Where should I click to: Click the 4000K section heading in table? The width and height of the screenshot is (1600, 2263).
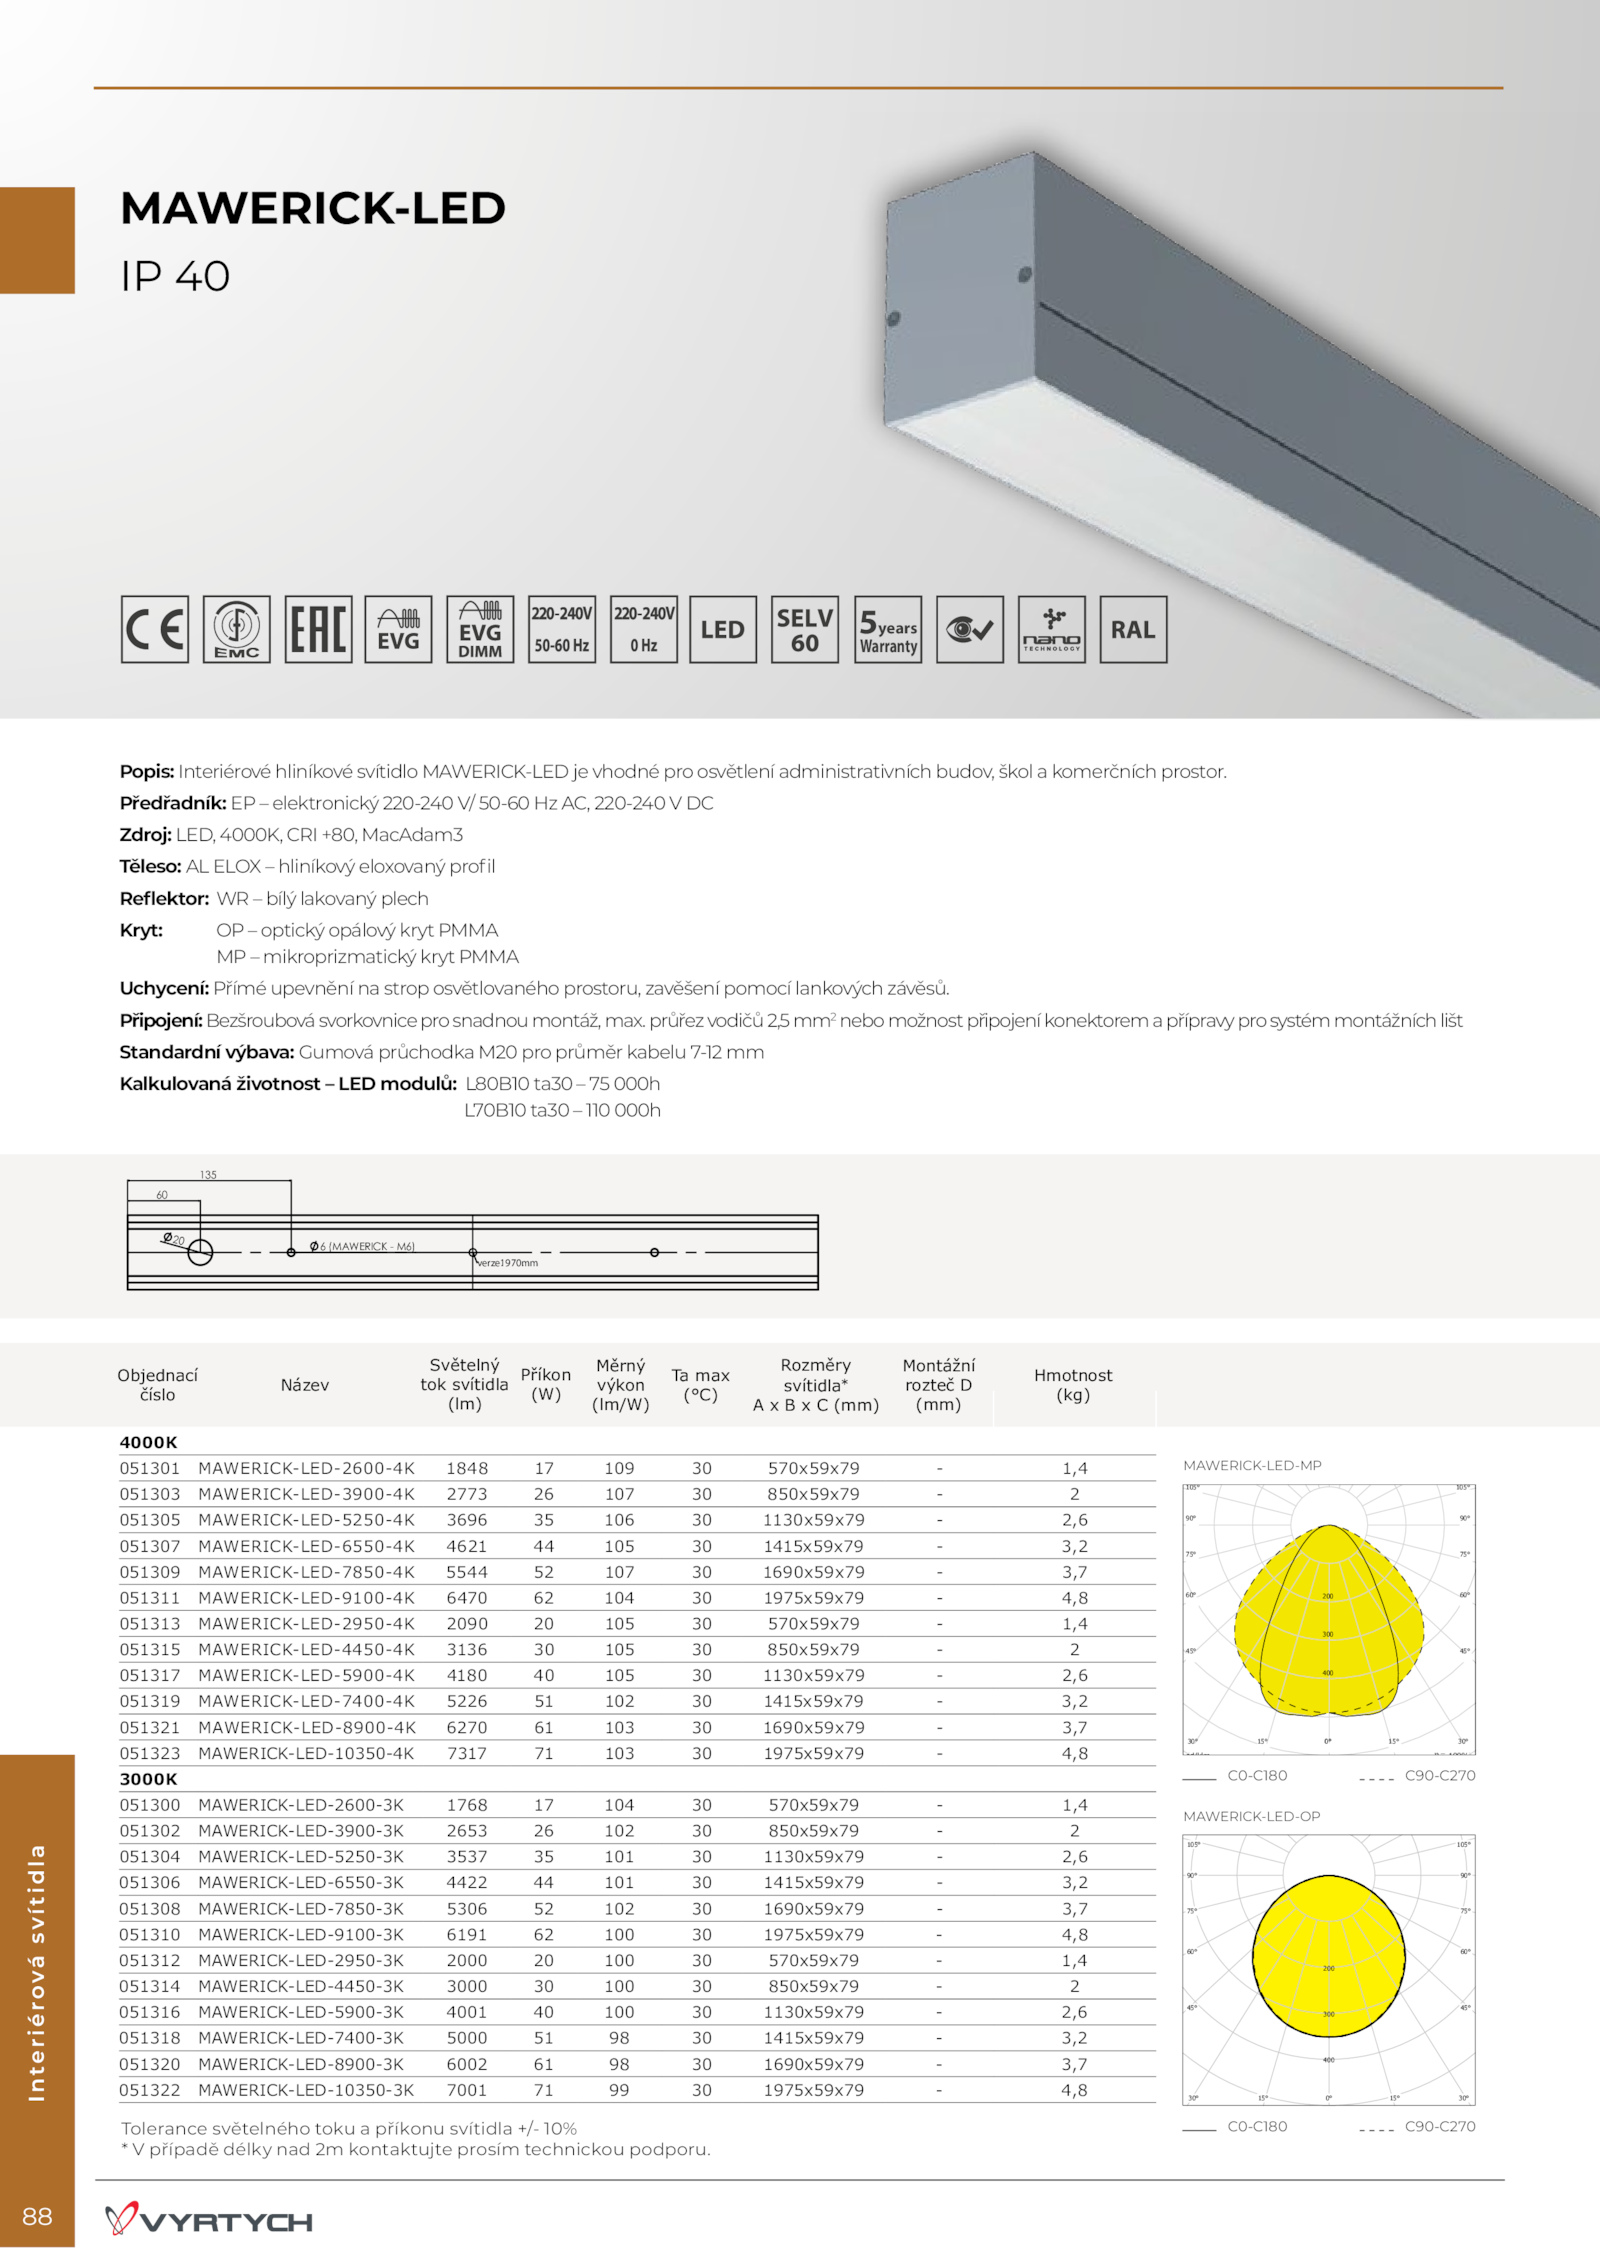click(148, 1442)
